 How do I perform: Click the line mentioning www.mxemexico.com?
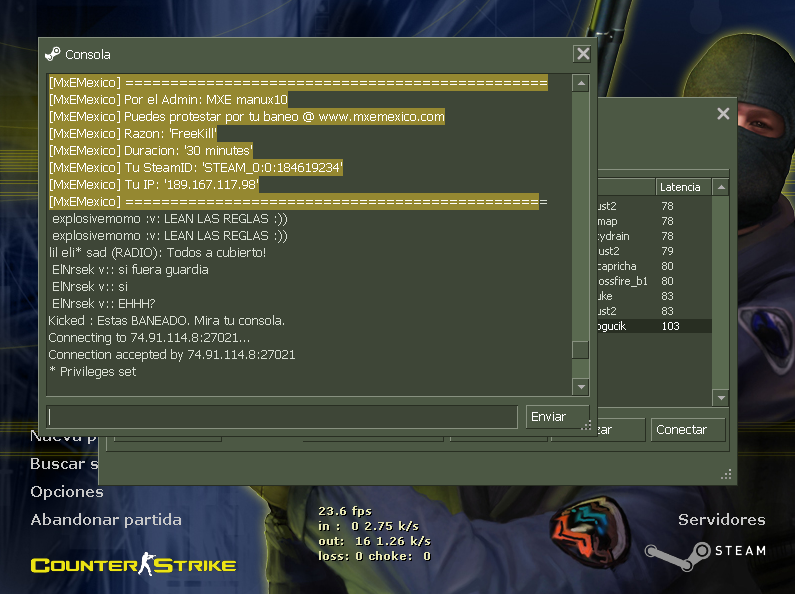click(x=247, y=117)
